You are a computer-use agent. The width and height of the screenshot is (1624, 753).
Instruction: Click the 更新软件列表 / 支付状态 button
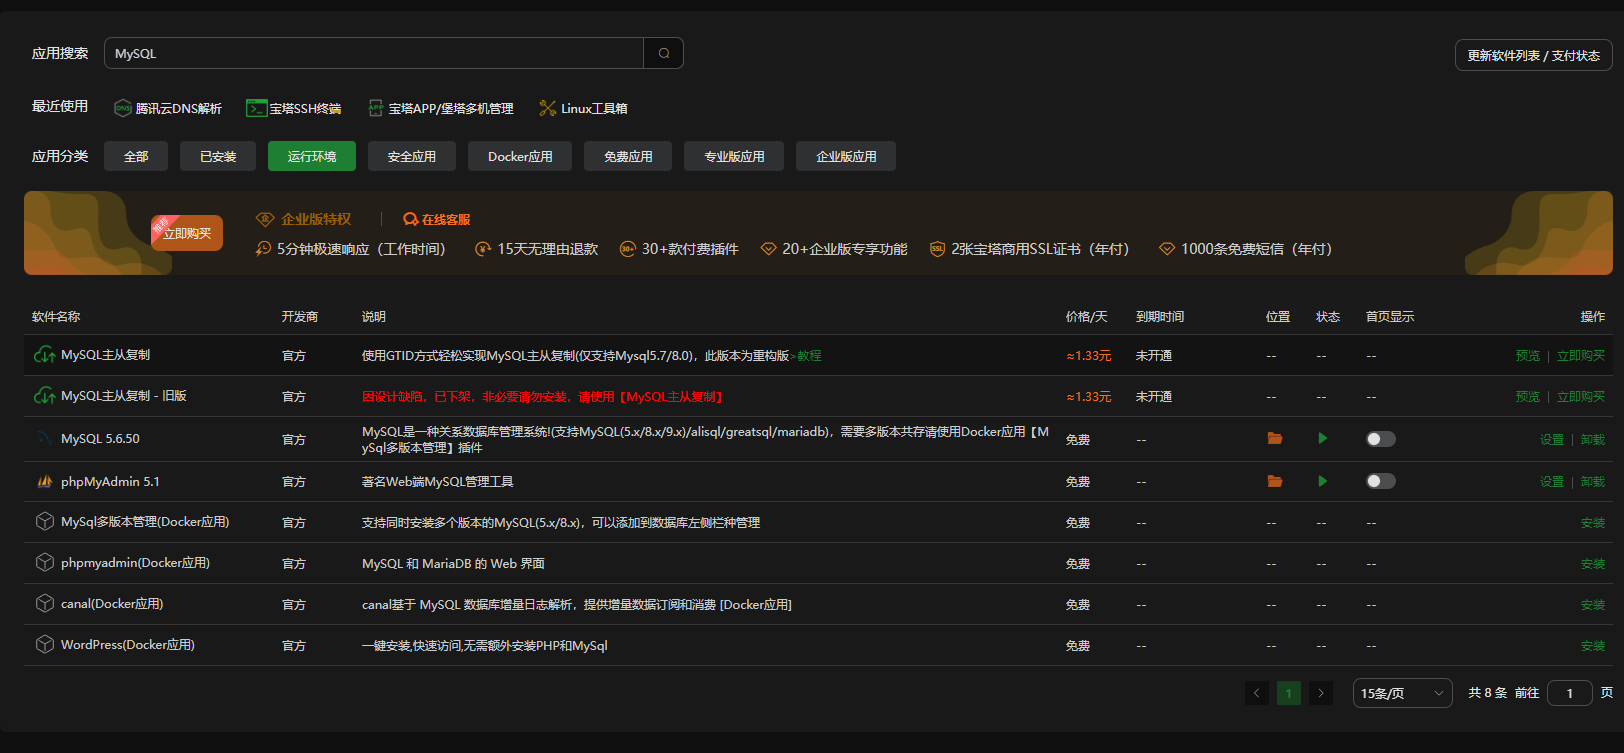(1533, 56)
